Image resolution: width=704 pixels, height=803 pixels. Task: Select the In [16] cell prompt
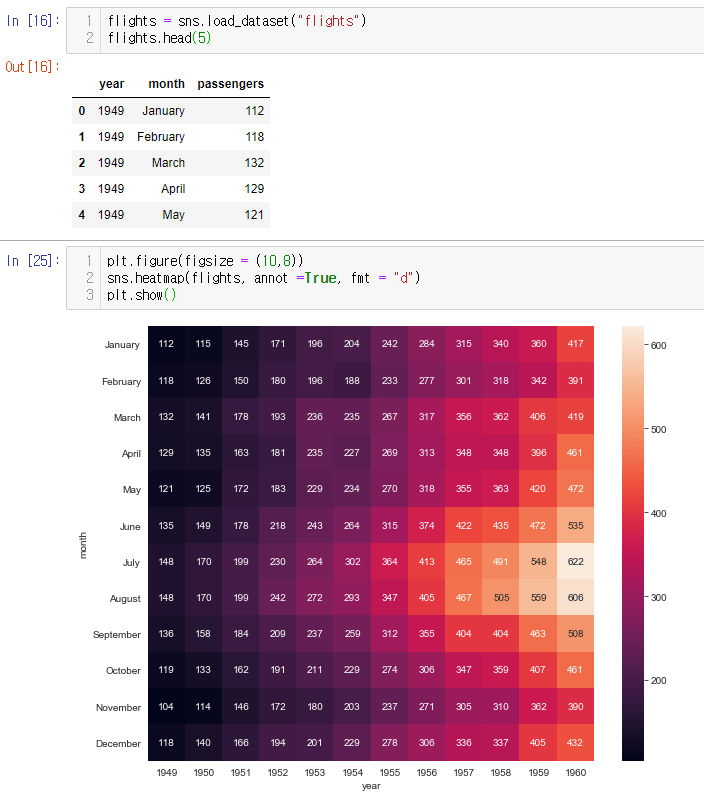click(x=32, y=21)
